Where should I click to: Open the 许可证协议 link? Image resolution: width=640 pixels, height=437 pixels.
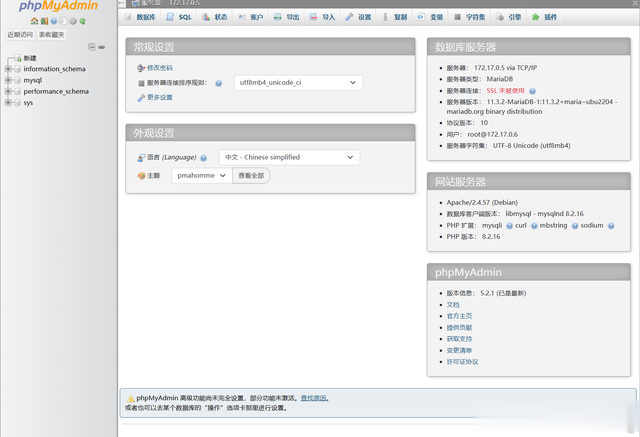coord(462,362)
